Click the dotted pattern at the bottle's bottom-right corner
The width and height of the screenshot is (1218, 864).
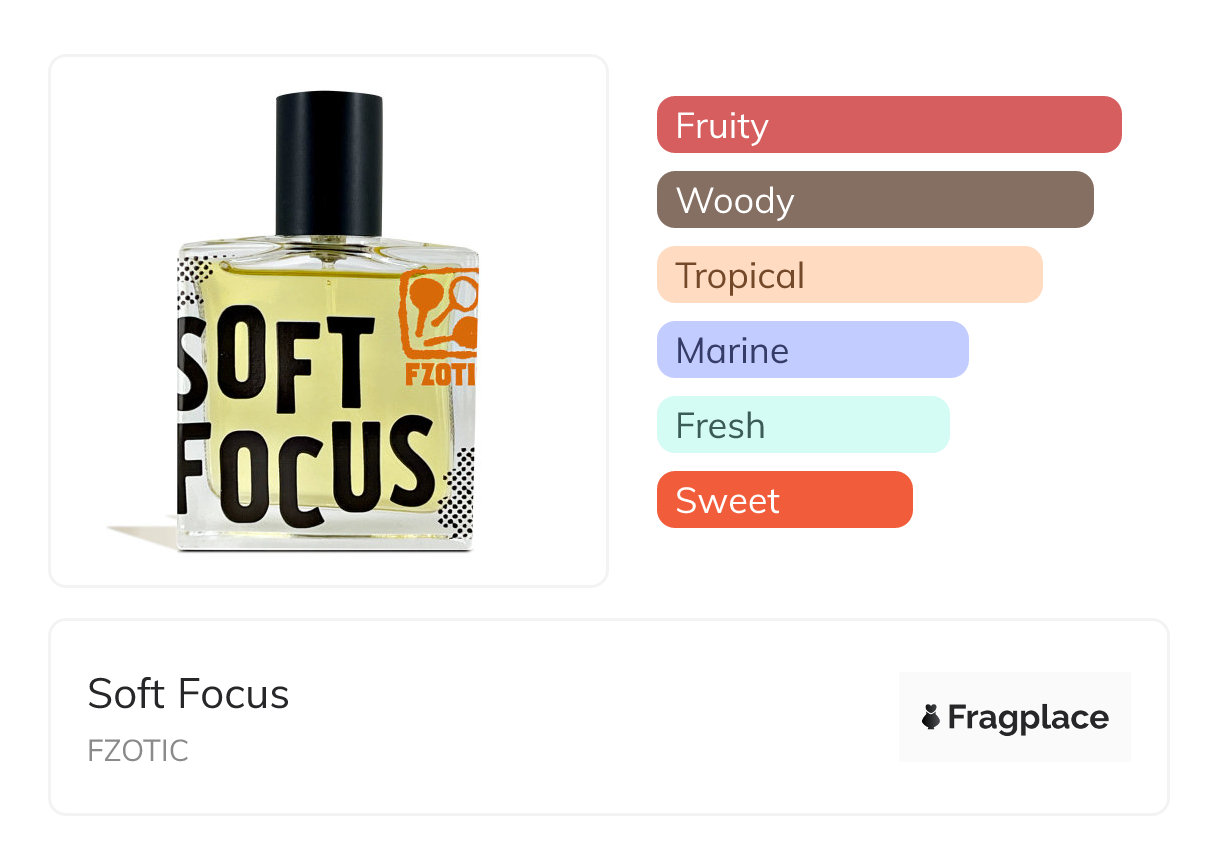tap(457, 496)
